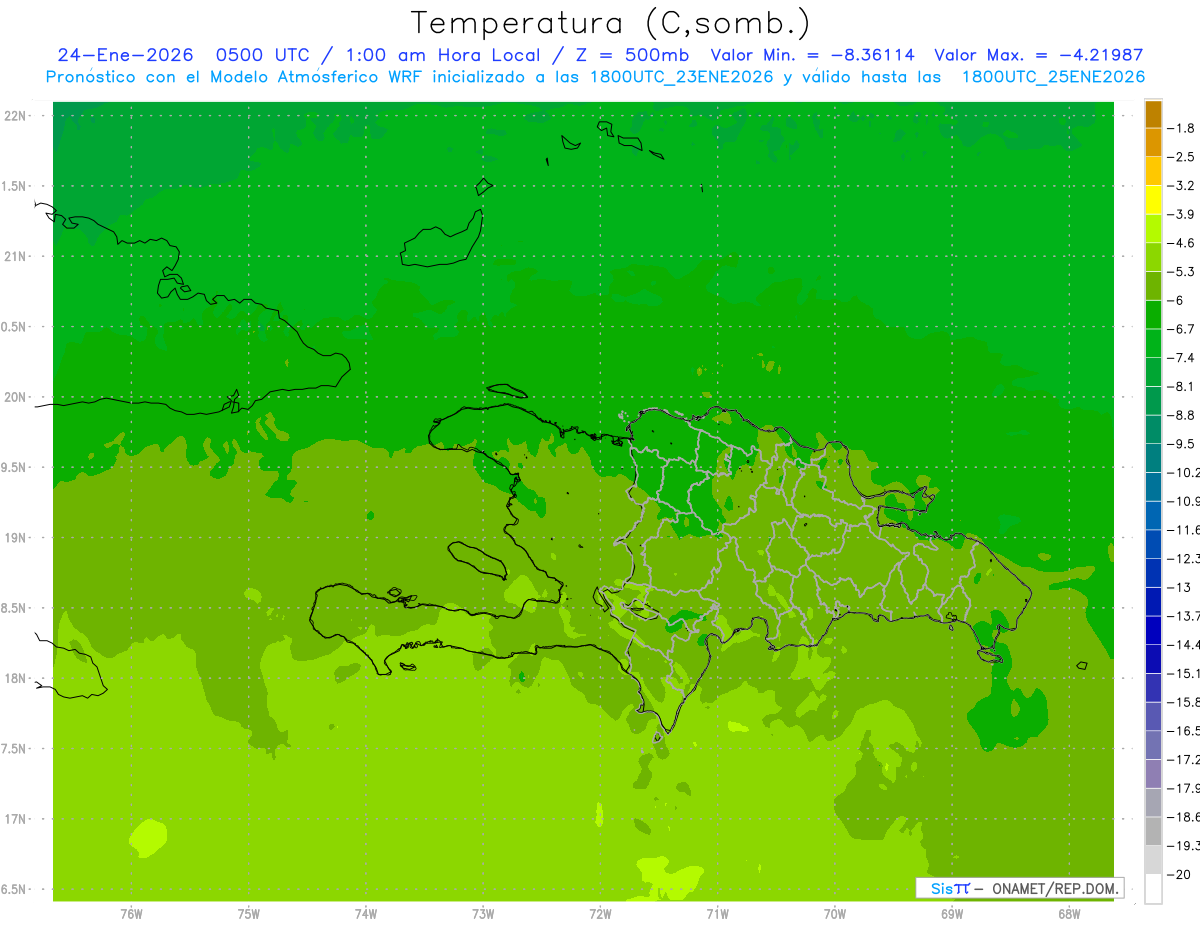The height and width of the screenshot is (927, 1200).
Task: Click the orange swatch between -1.8 and -2.5
Action: click(x=1153, y=143)
